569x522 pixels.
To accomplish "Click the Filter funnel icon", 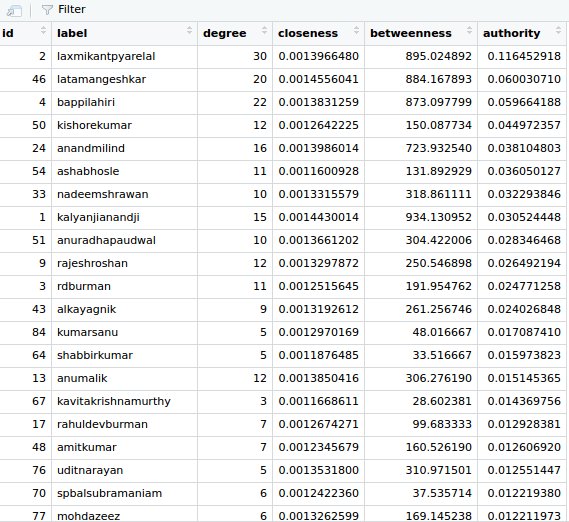I will click(47, 10).
